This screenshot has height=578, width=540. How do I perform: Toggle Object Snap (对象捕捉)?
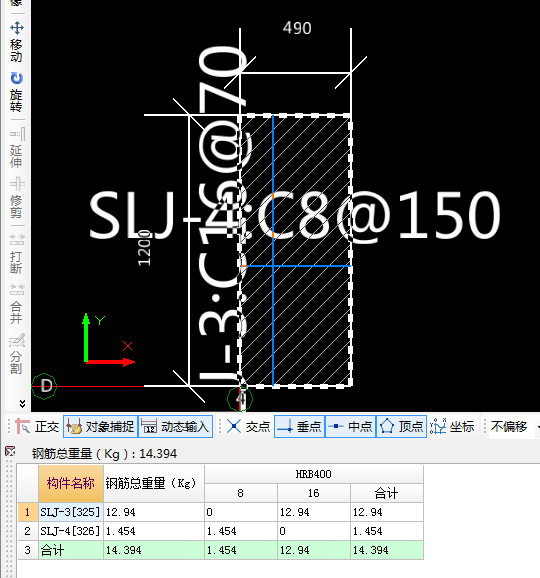[x=101, y=426]
